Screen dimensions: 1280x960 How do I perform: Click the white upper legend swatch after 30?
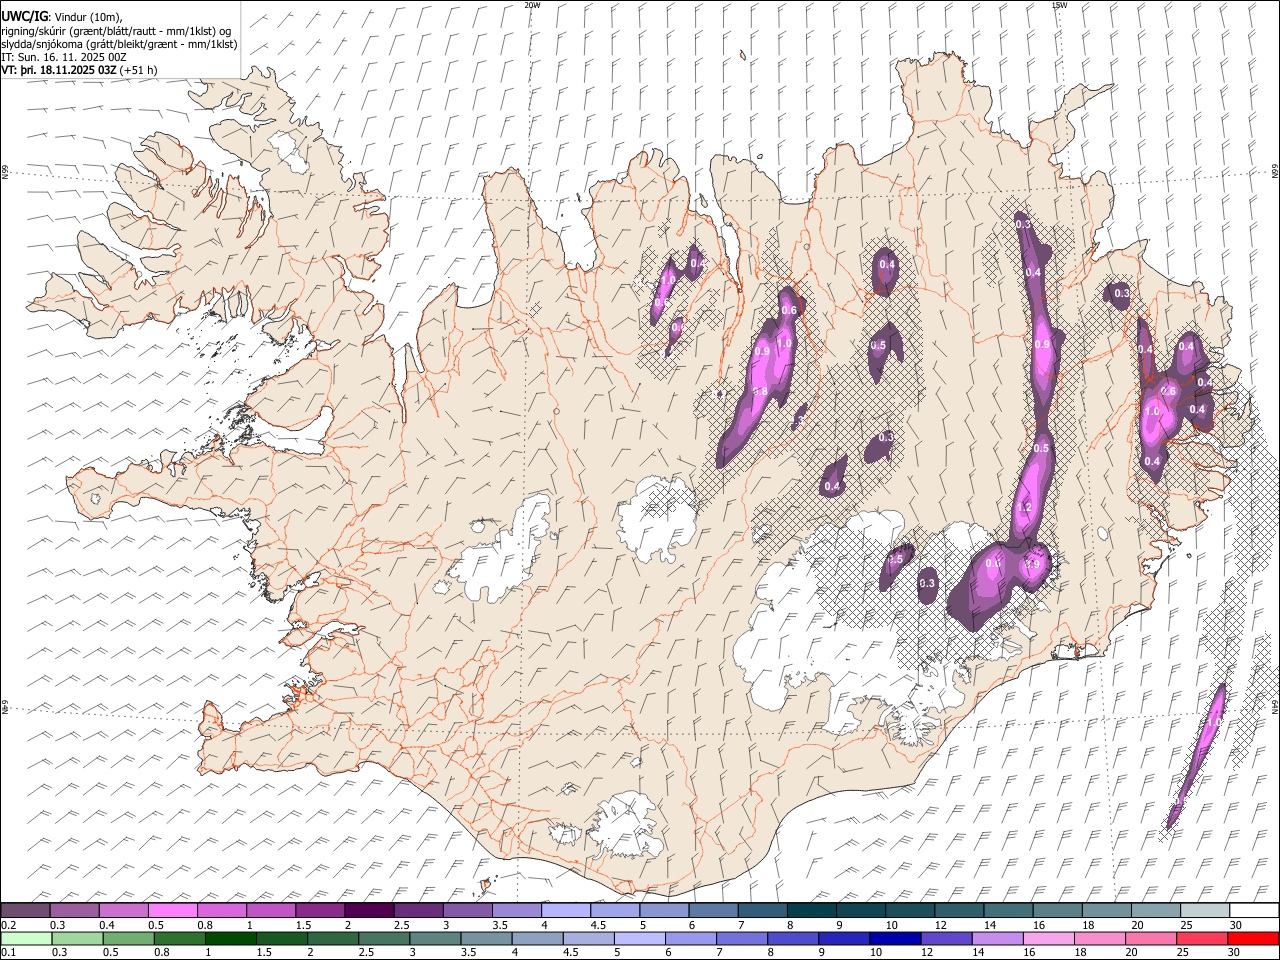[1254, 910]
